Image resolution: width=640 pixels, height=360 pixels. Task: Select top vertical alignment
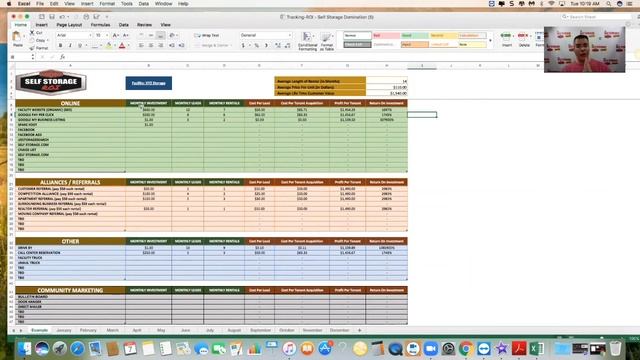141,36
